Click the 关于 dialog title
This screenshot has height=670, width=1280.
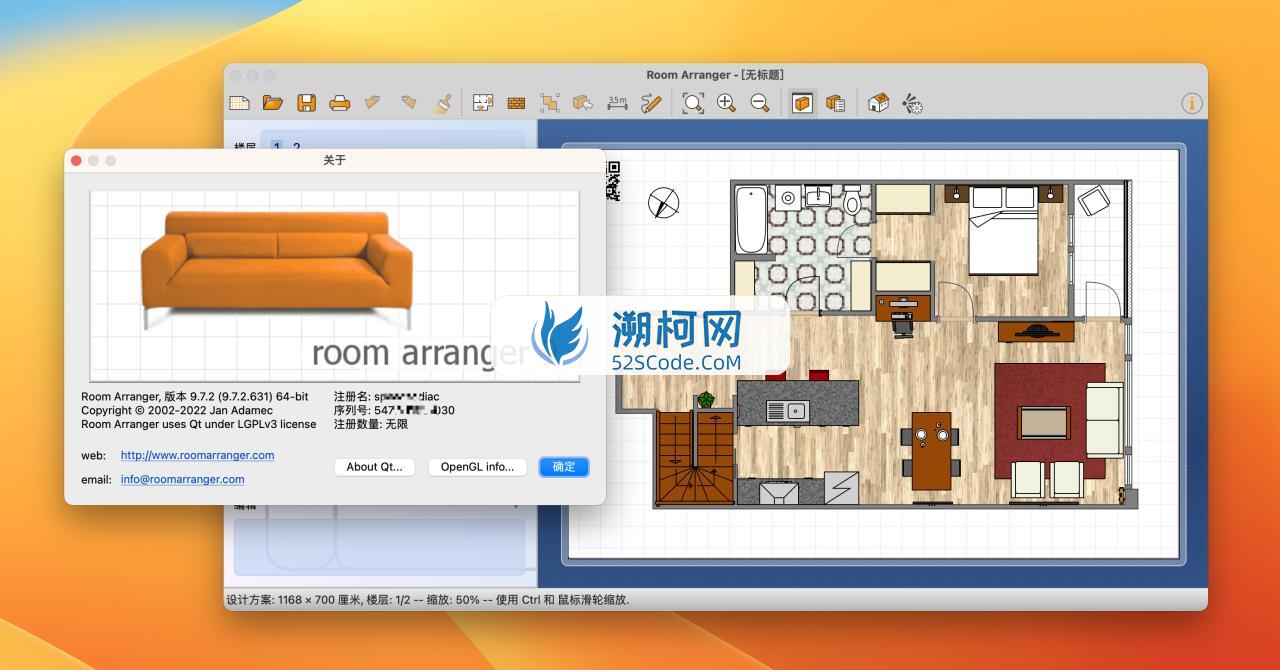point(335,160)
